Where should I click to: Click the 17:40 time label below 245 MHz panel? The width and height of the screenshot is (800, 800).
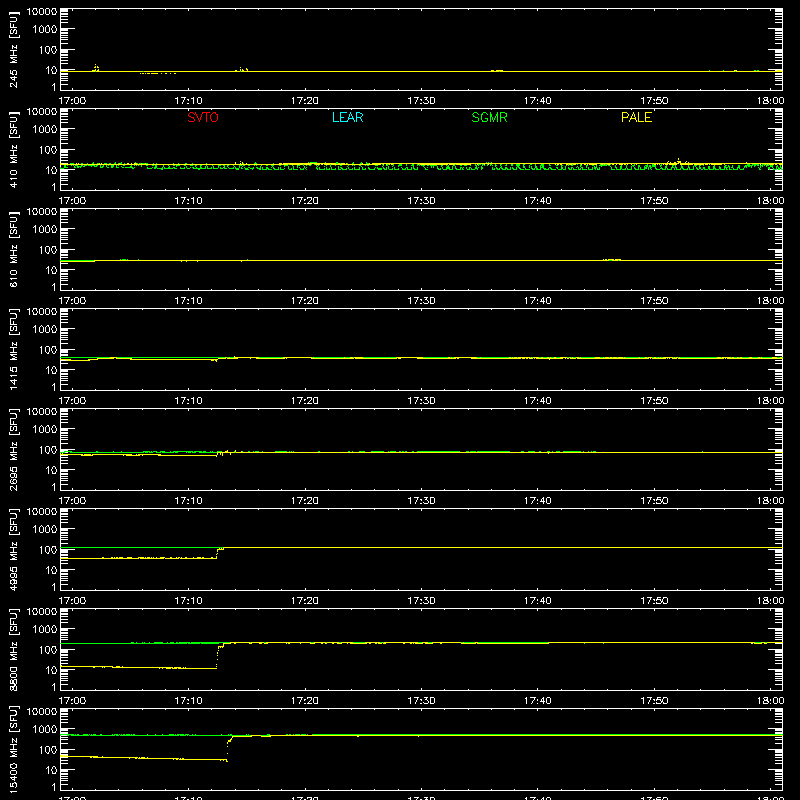(537, 101)
